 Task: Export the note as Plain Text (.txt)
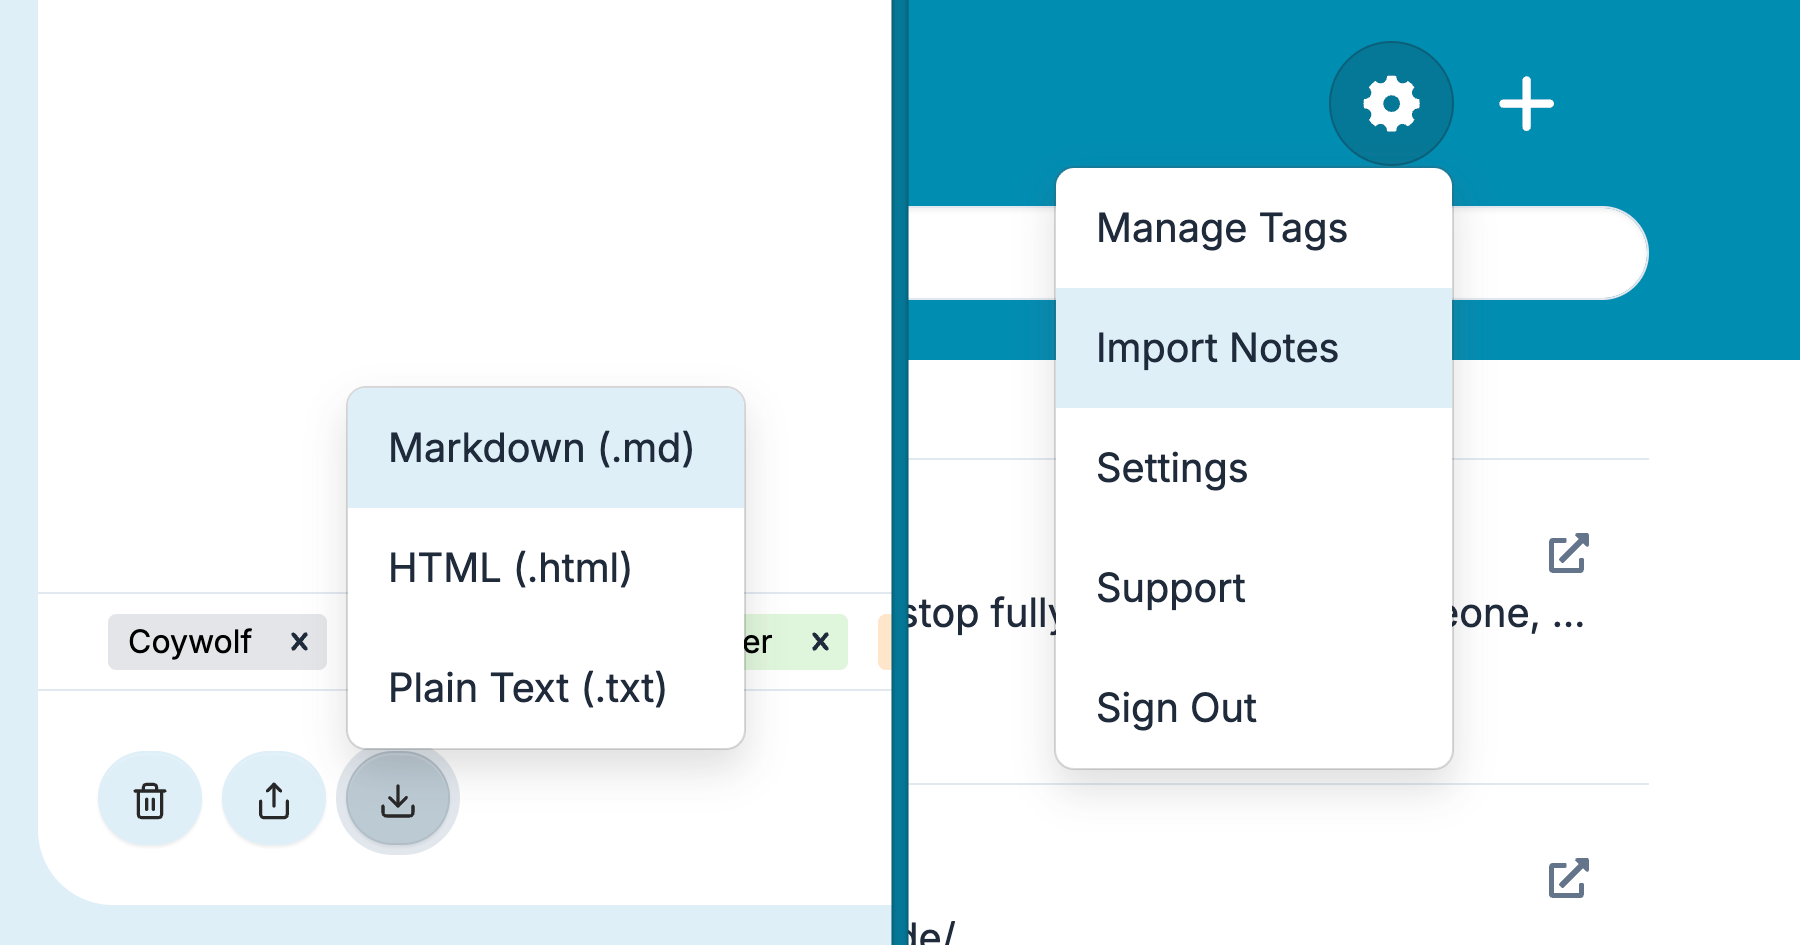(x=527, y=687)
